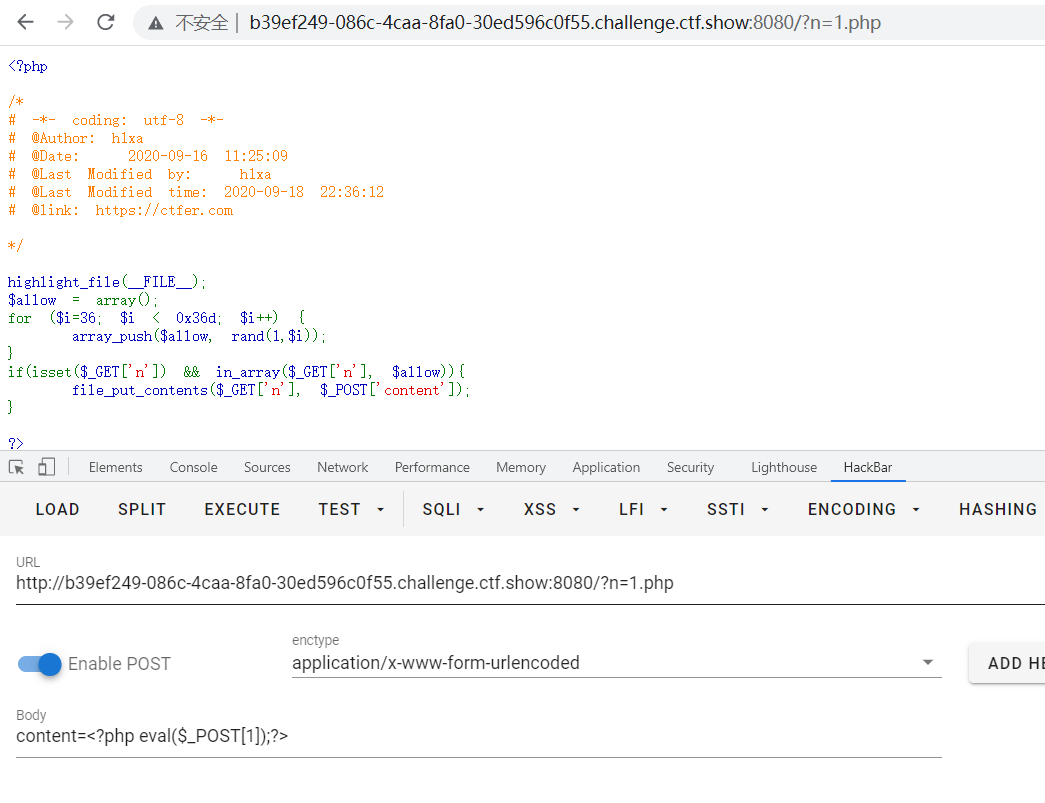Click the ADD HEADER button
Screen dimensions: 1045x803
(1007, 663)
